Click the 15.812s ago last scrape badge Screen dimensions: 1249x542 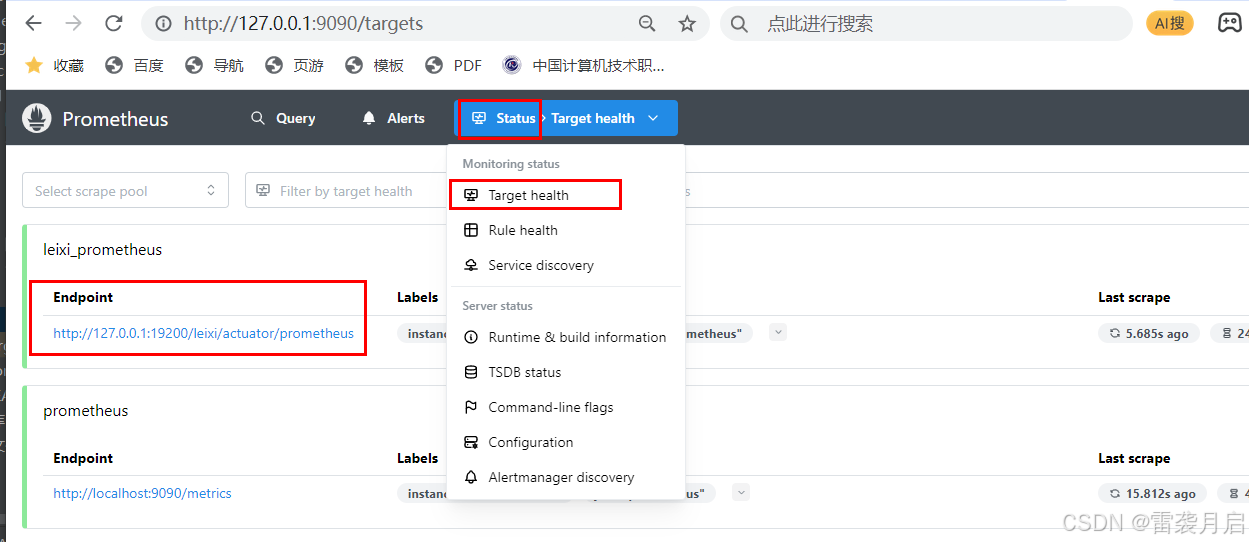(1153, 493)
